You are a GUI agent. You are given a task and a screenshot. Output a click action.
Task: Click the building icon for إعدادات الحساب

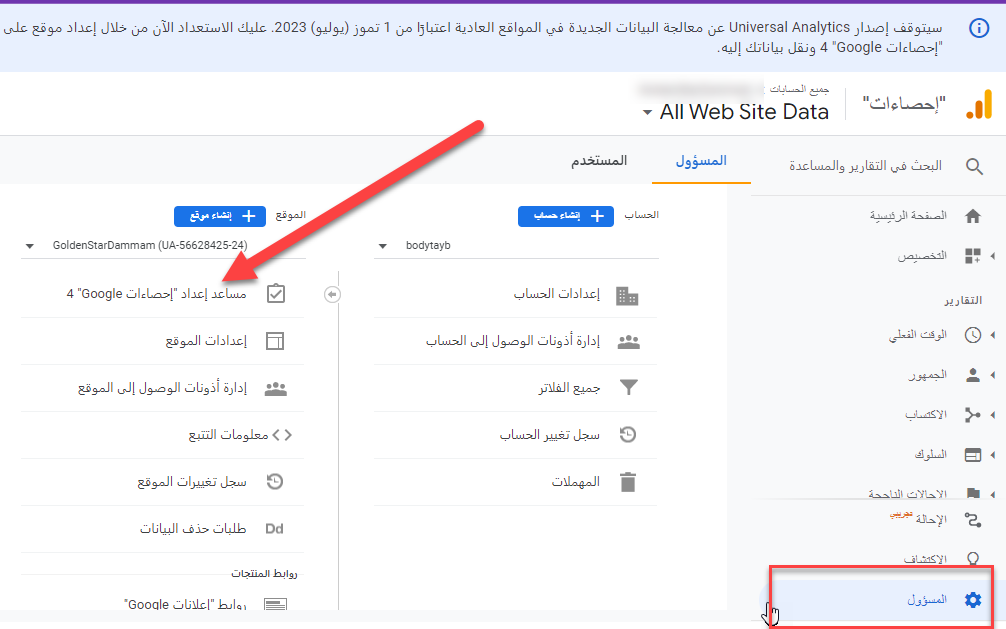click(x=627, y=296)
